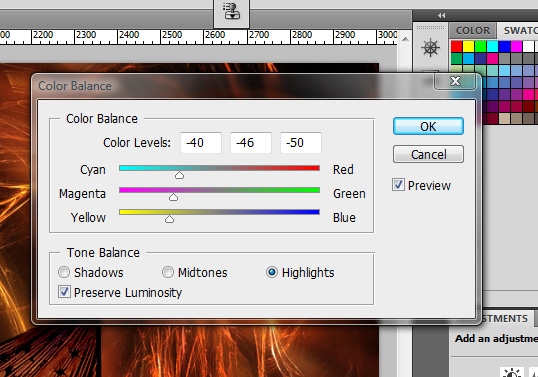Image resolution: width=538 pixels, height=377 pixels.
Task: Pick the red swatch in top row
Action: tap(456, 46)
